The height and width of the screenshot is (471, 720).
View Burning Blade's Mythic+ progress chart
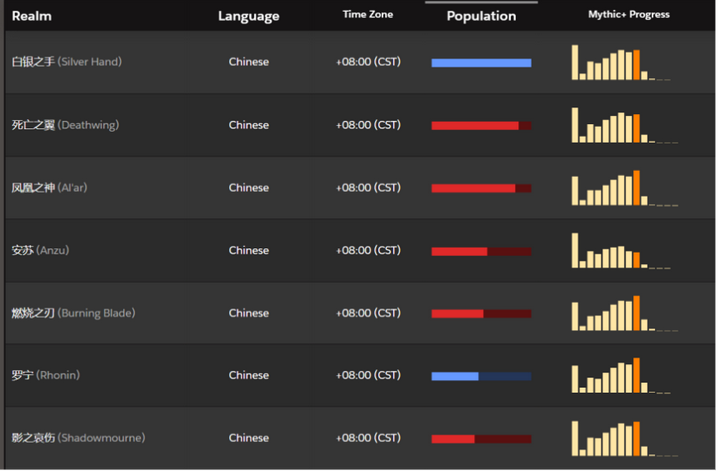point(624,314)
